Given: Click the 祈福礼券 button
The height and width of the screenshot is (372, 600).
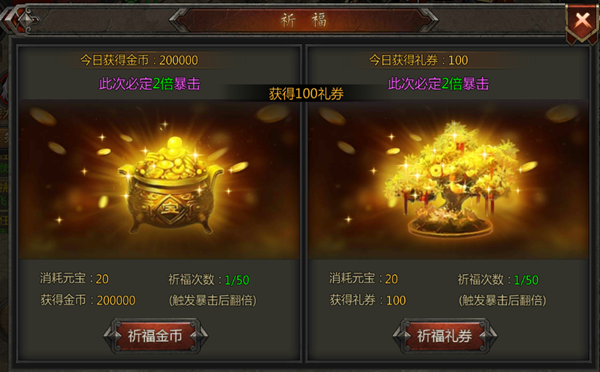Looking at the screenshot, I should (x=445, y=336).
